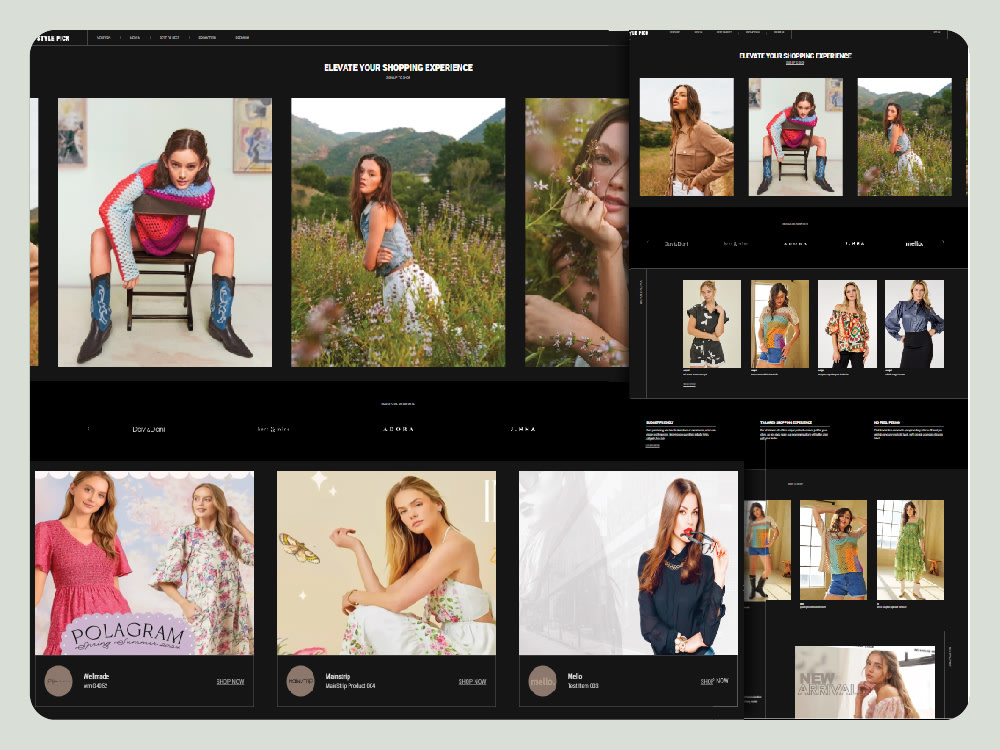Open the Polagram Spring Summer banner image

pyautogui.click(x=144, y=563)
